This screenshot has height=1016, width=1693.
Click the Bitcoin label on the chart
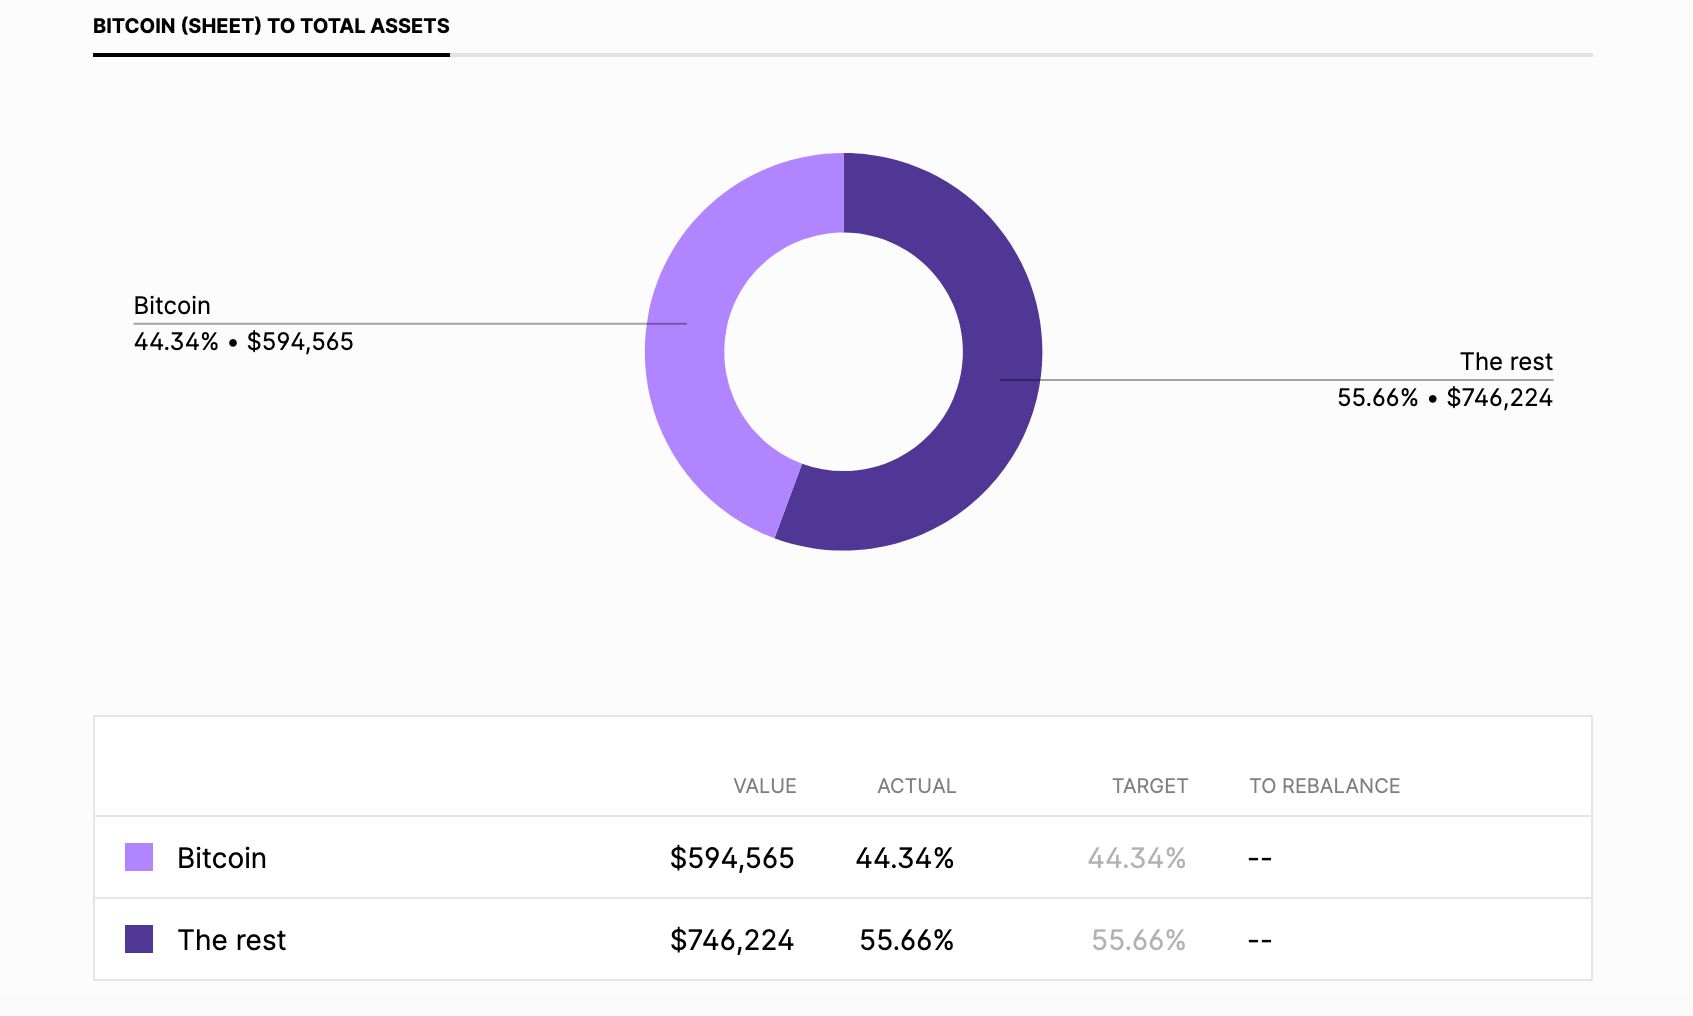[x=171, y=305]
